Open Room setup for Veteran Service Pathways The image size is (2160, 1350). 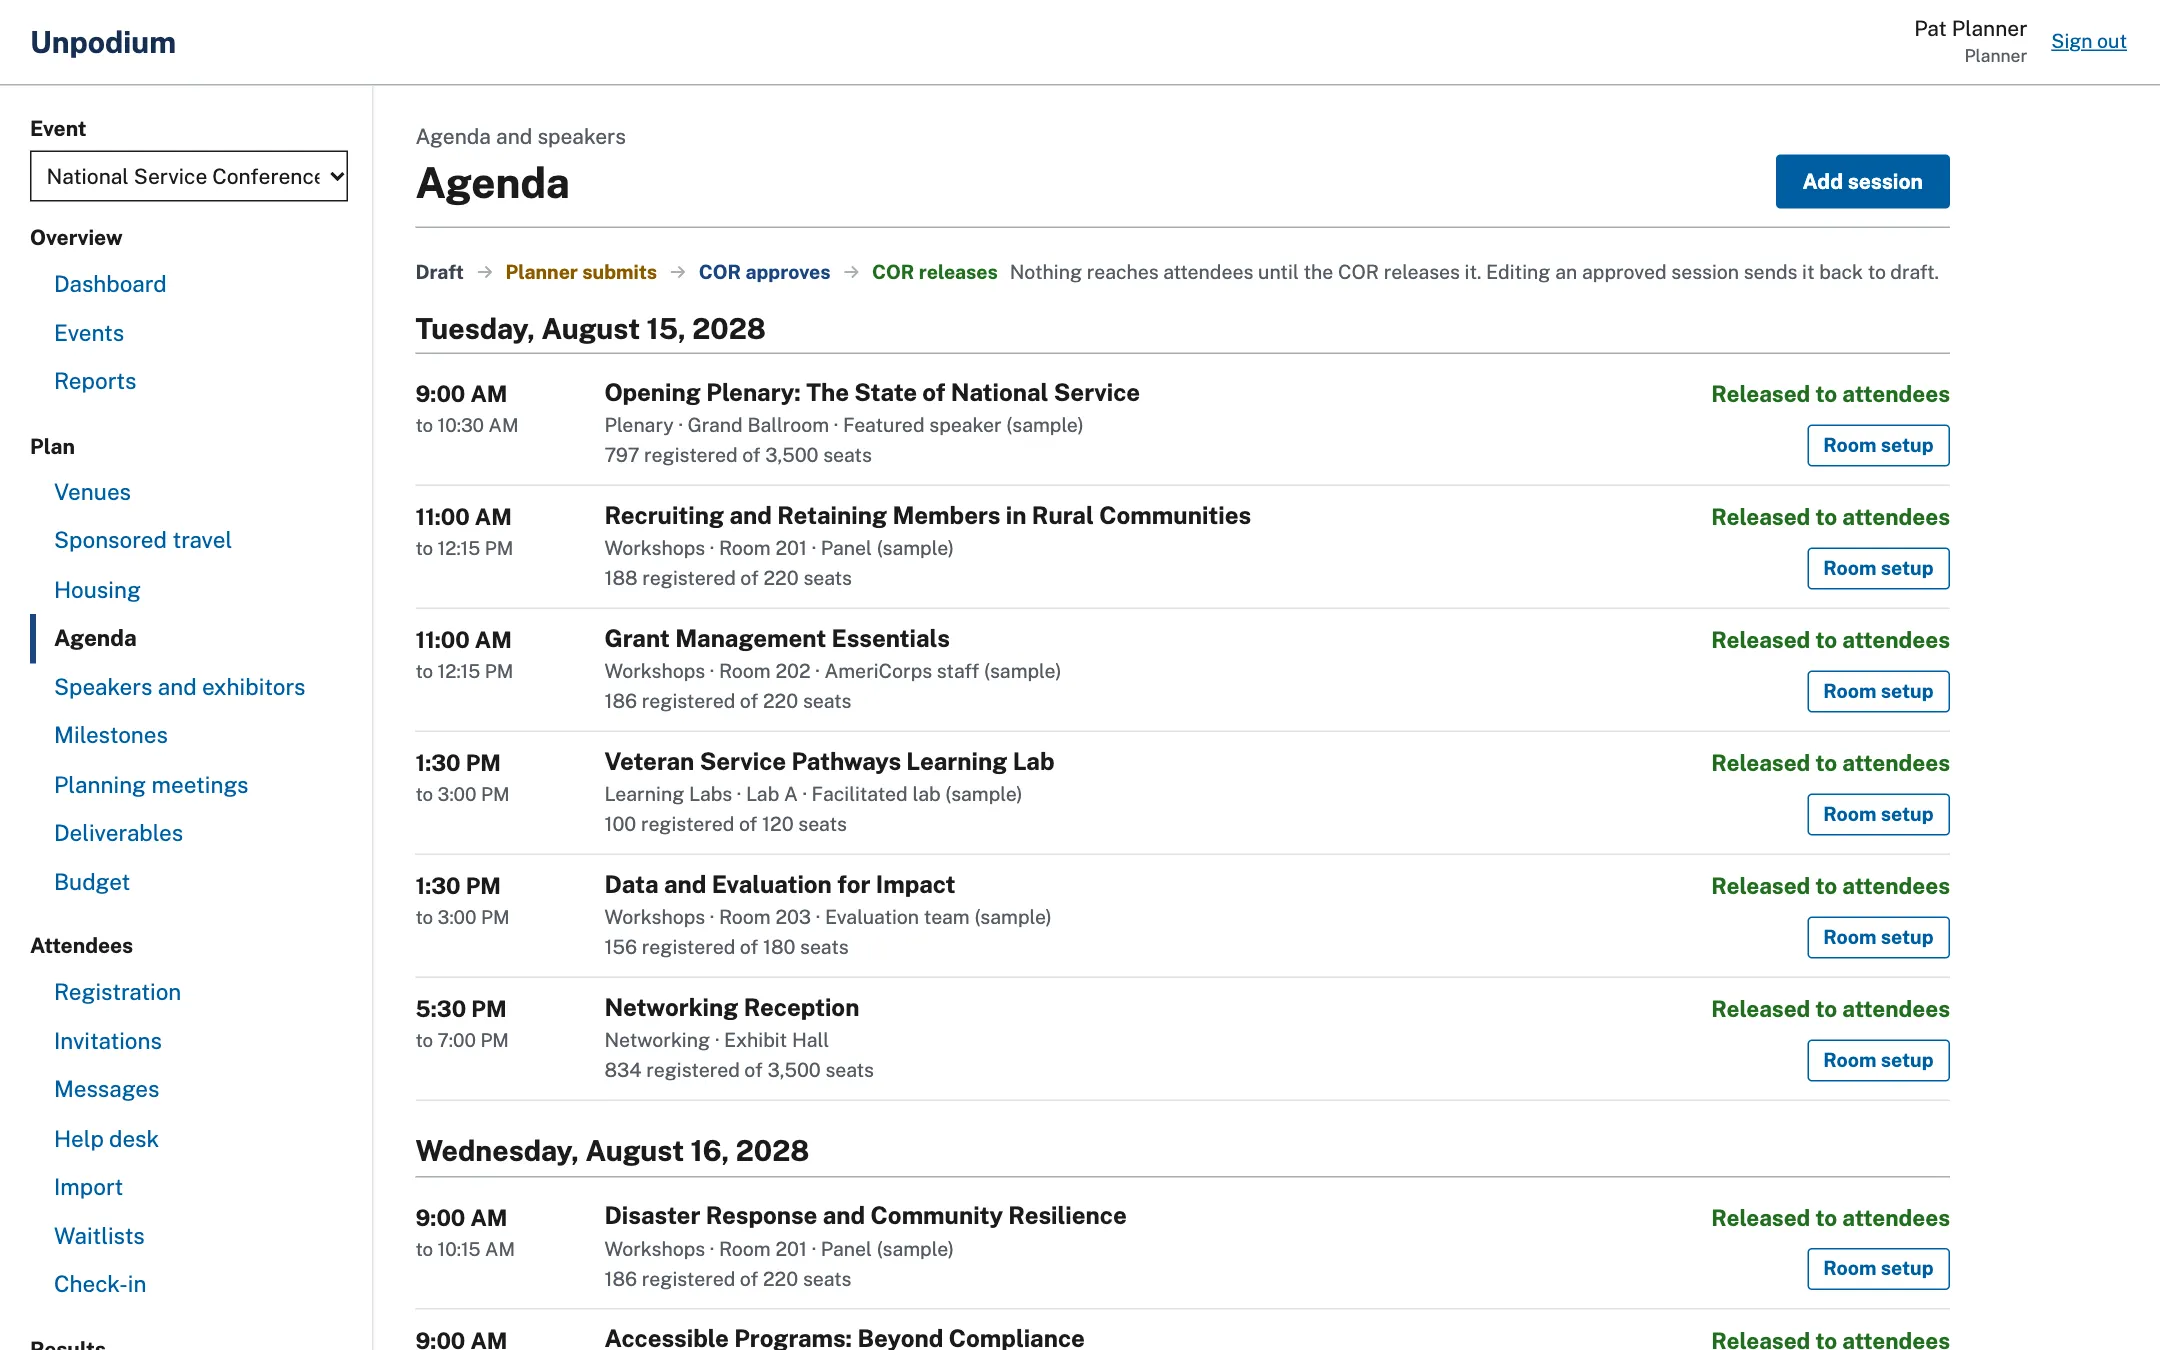tap(1878, 814)
